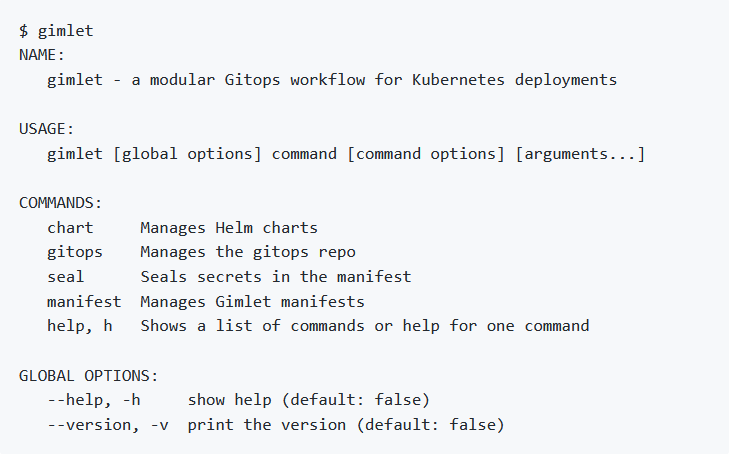Click the GLOBAL OPTIONS: heading
The image size is (729, 454).
(88, 375)
